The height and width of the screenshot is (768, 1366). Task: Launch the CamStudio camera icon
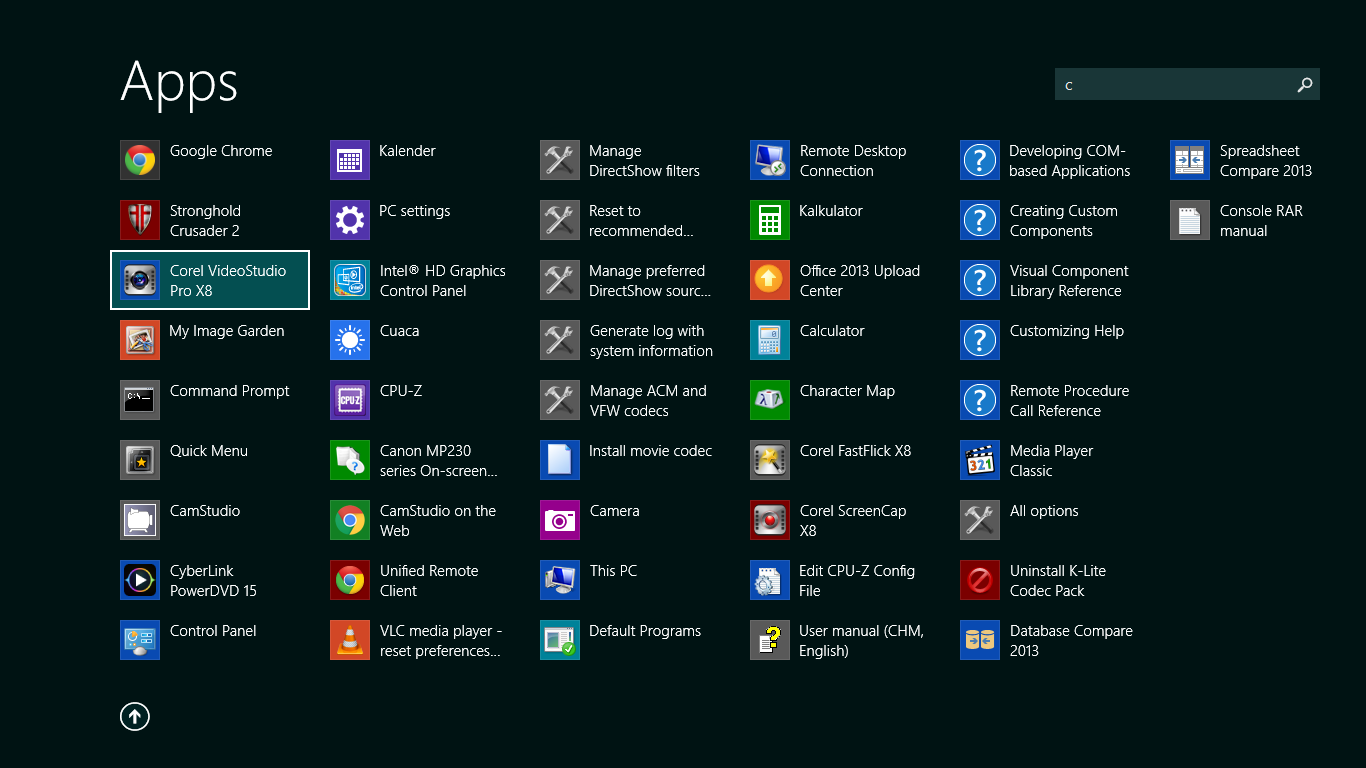(140, 520)
